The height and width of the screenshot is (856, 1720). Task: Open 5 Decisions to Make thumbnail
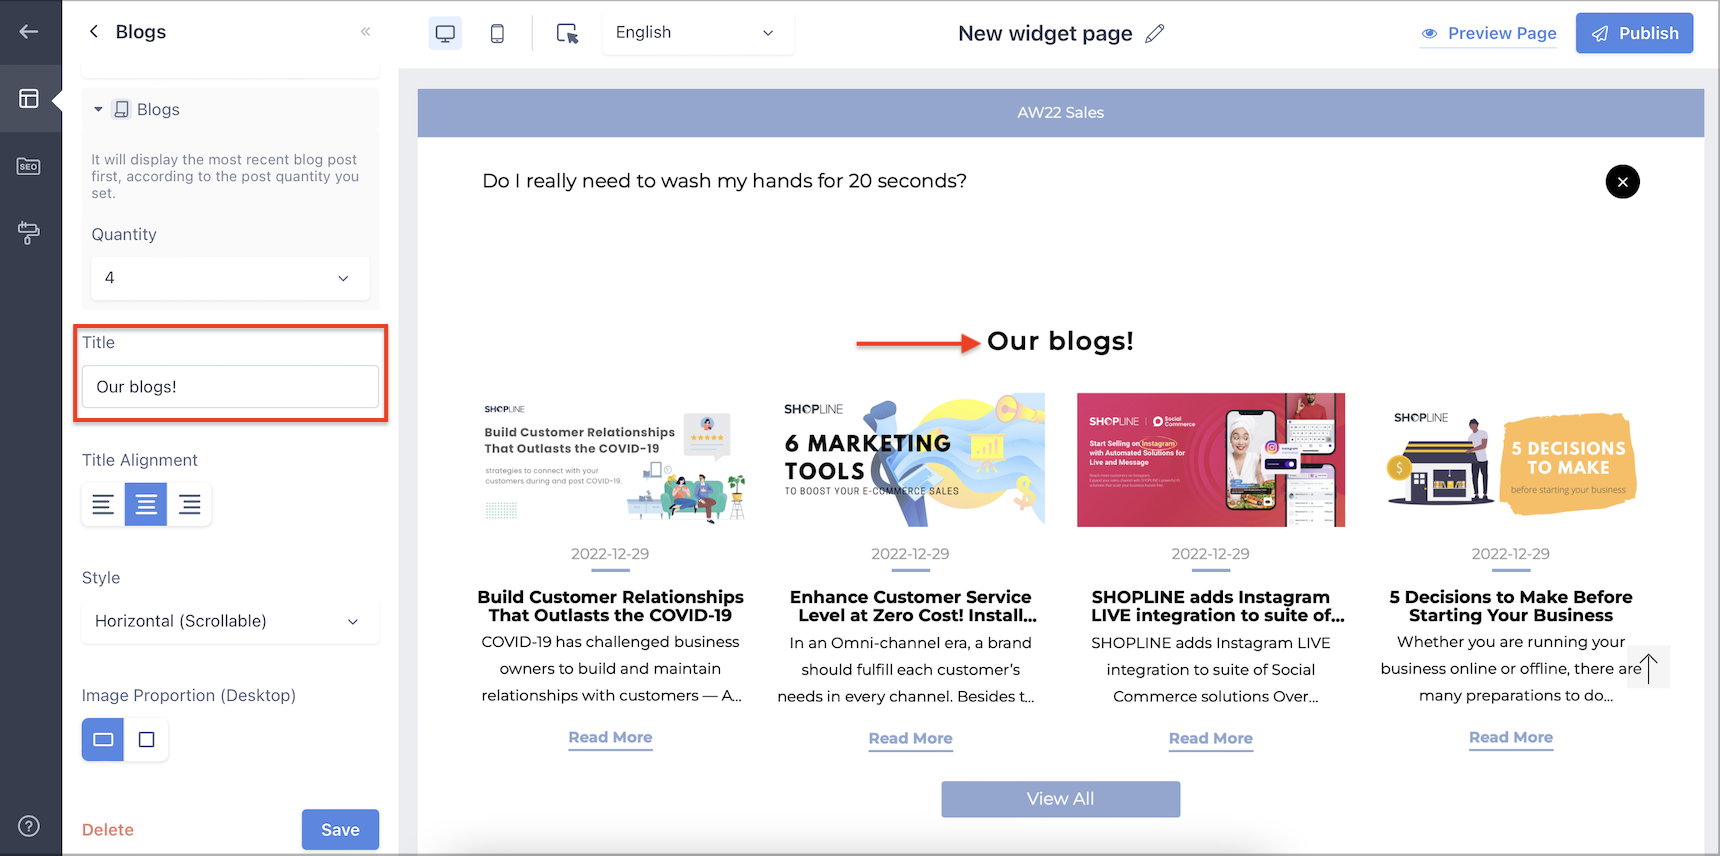coord(1510,460)
